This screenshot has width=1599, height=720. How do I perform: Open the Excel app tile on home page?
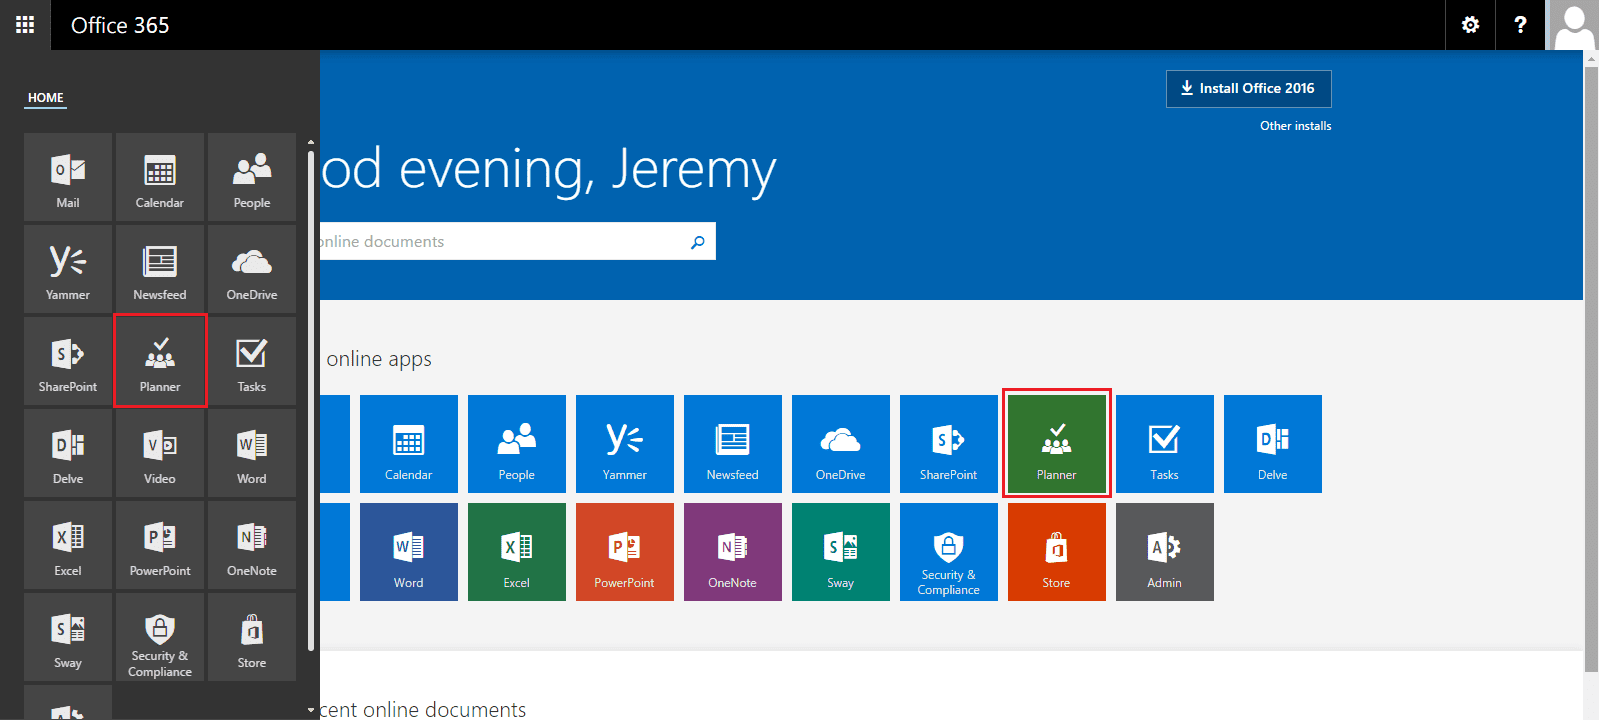point(517,552)
